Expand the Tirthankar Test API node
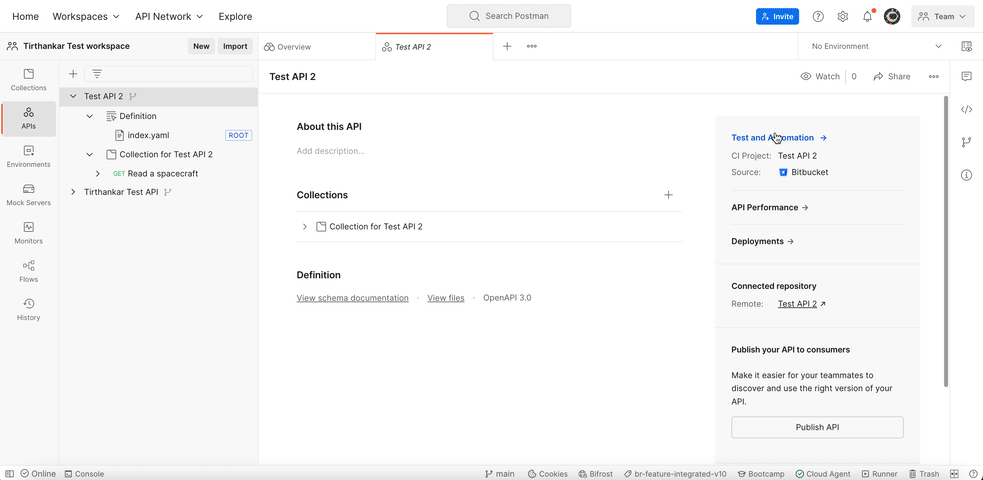Viewport: 983px width, 480px height. pos(73,192)
